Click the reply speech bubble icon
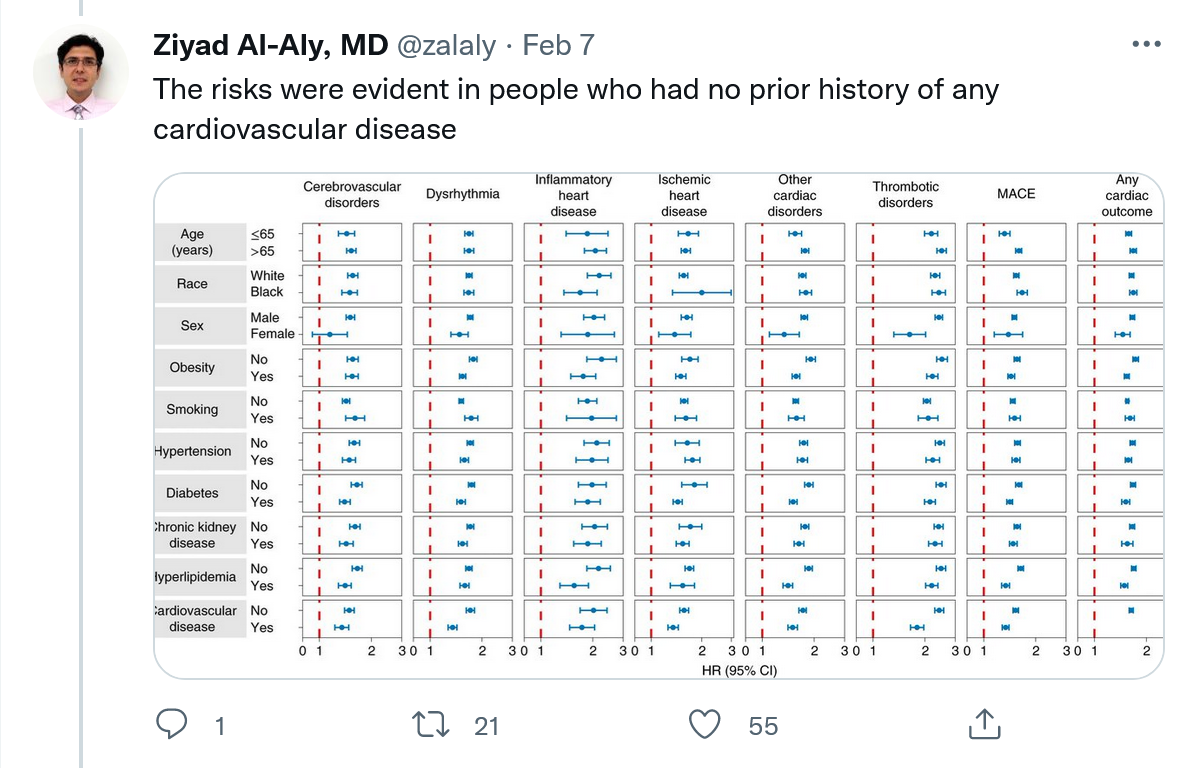Viewport: 1196px width, 768px height. [172, 724]
